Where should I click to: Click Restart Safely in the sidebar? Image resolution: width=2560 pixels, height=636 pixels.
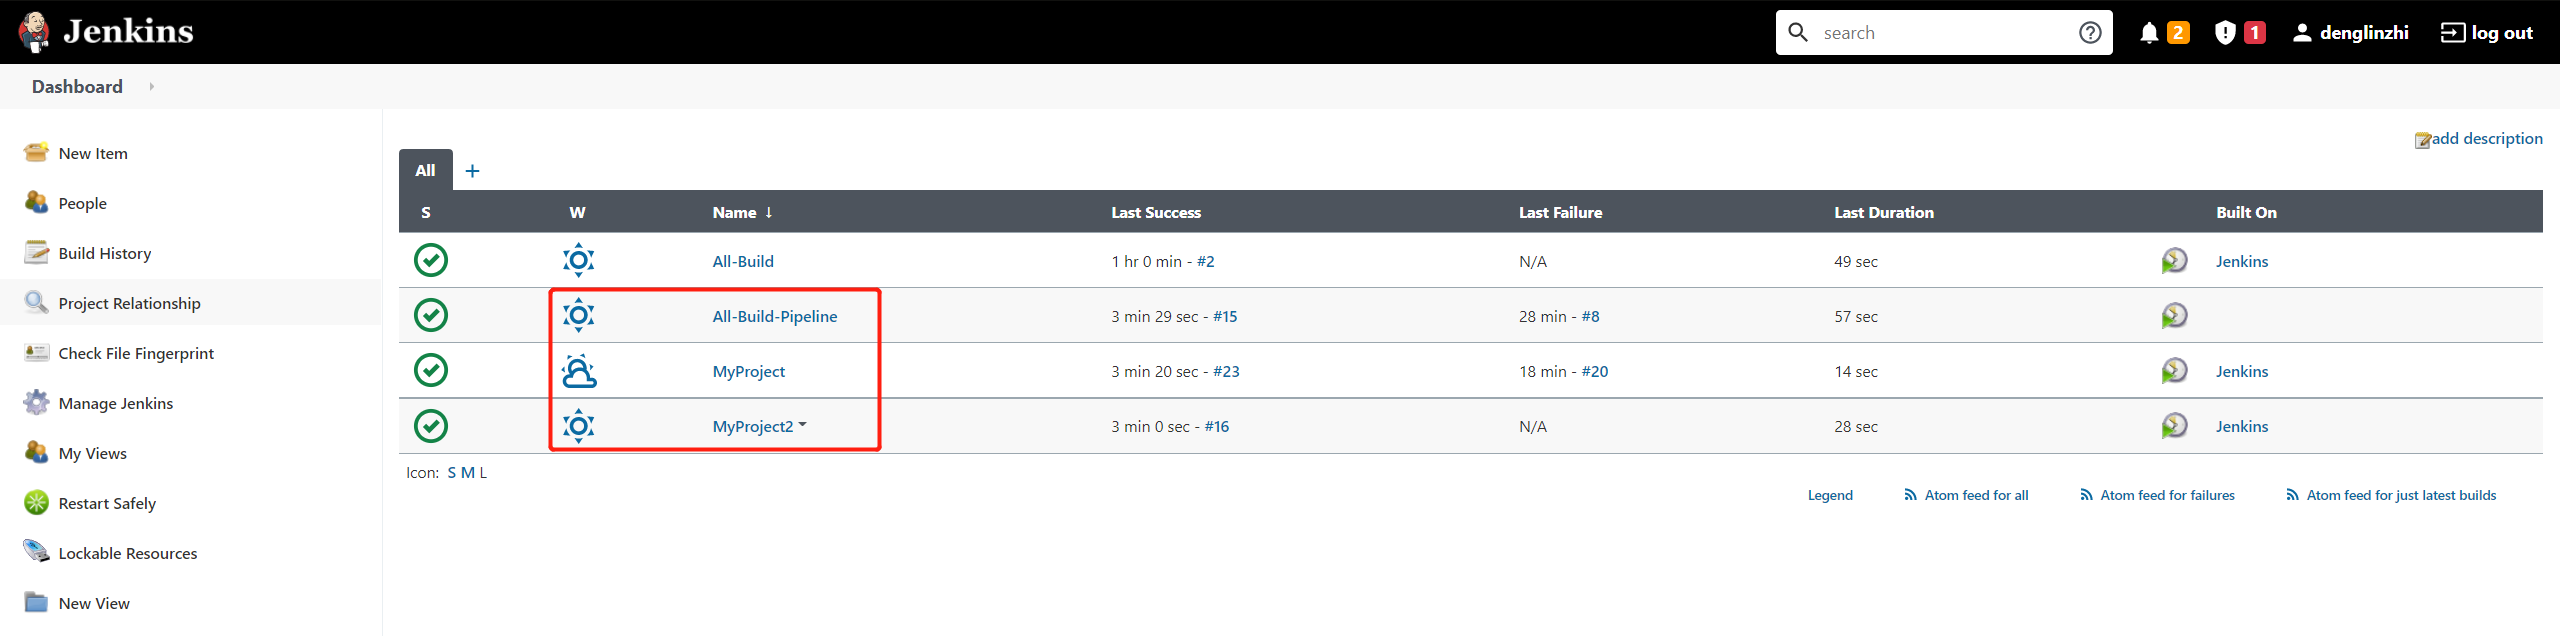tap(107, 503)
